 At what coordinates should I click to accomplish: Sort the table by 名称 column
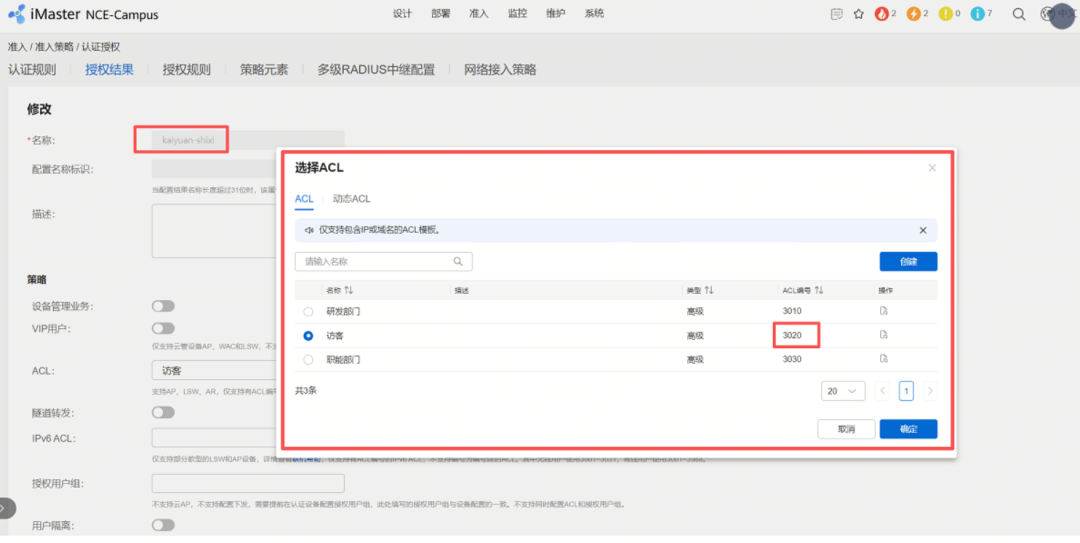(349, 291)
